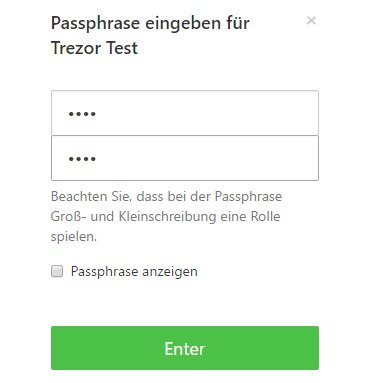Screen dimensions: 383x383
Task: Click the masked dots in the upper field
Action: point(82,114)
